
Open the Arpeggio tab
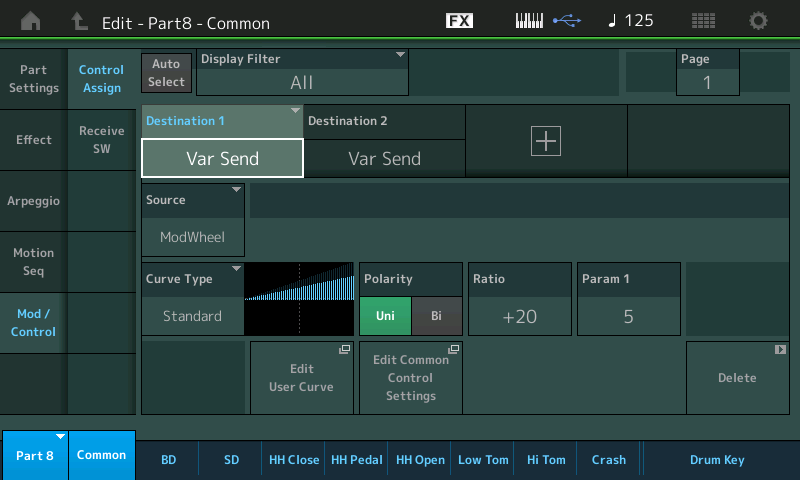point(34,200)
